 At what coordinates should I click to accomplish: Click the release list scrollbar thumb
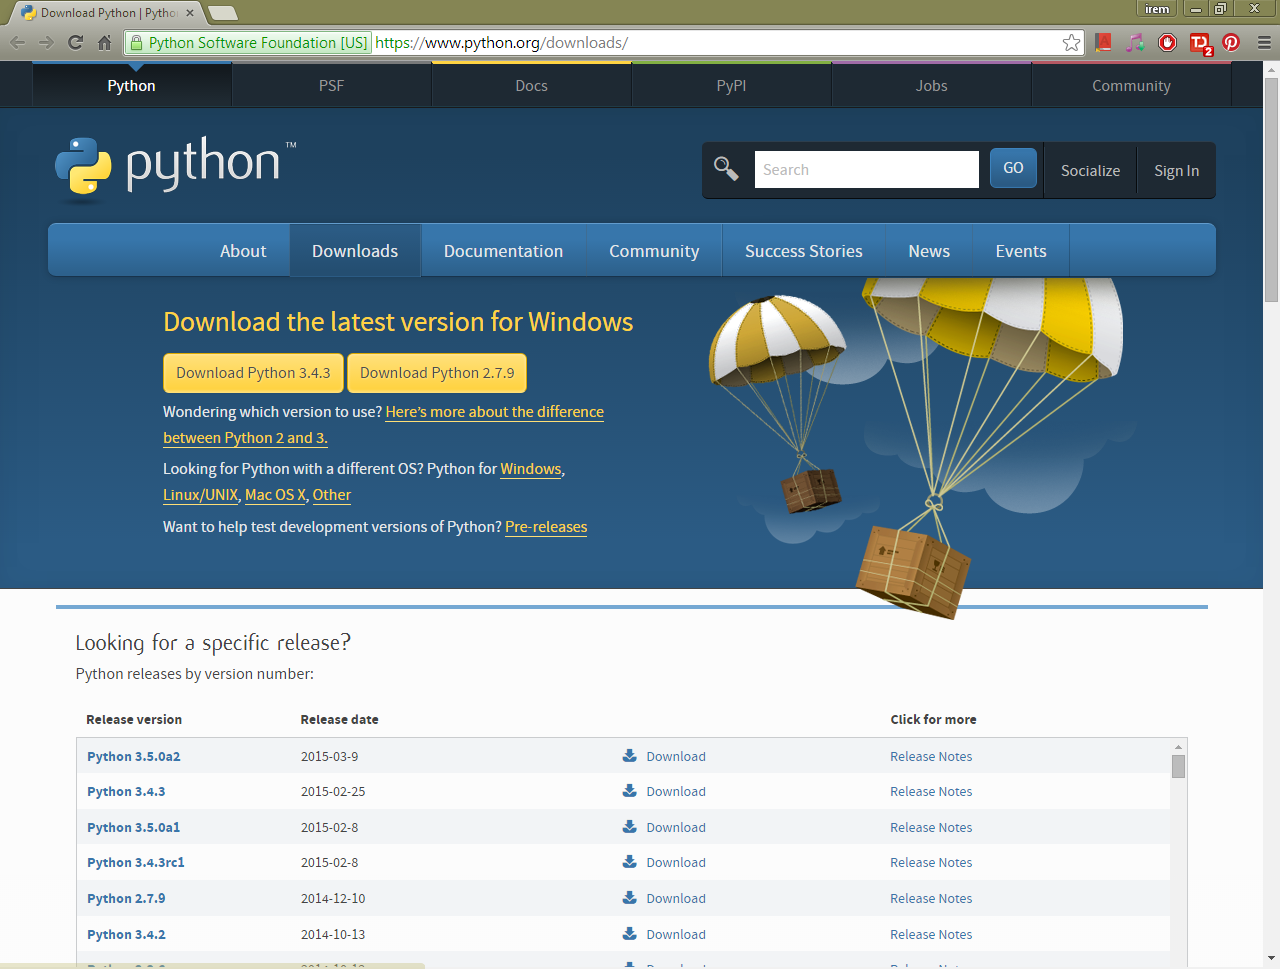click(1178, 766)
